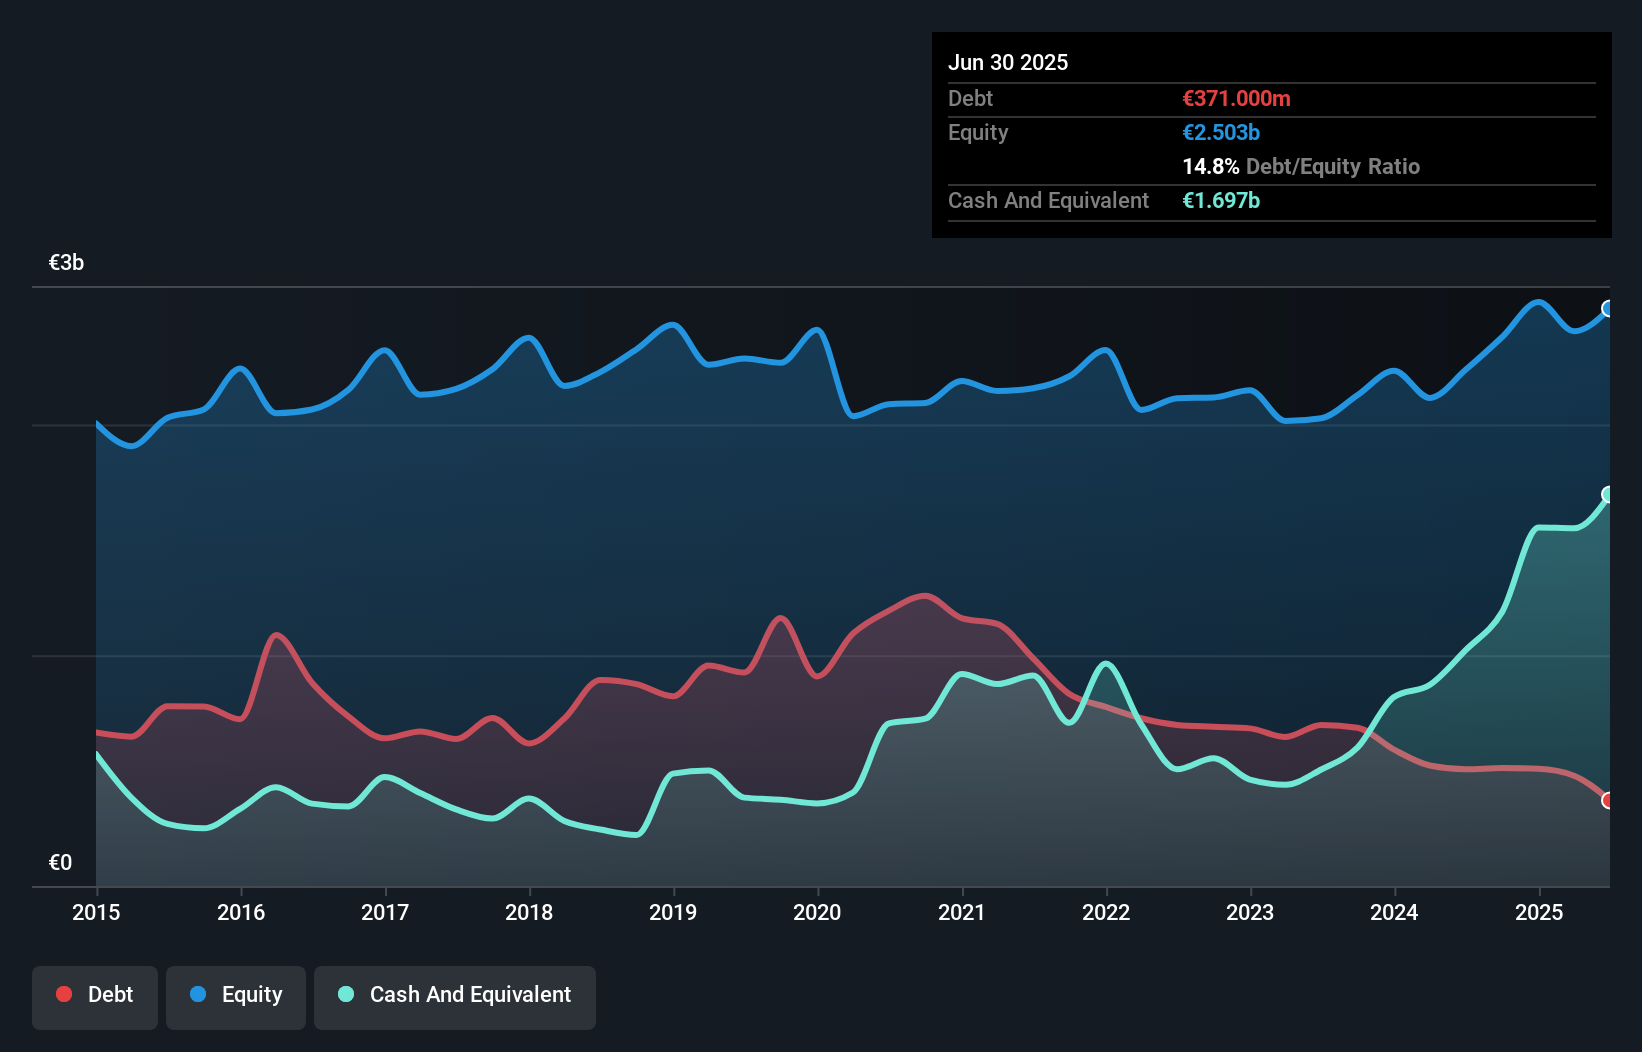Click the red Debt value €371.000m in tooltip
This screenshot has height=1052, width=1642.
(x=1237, y=98)
